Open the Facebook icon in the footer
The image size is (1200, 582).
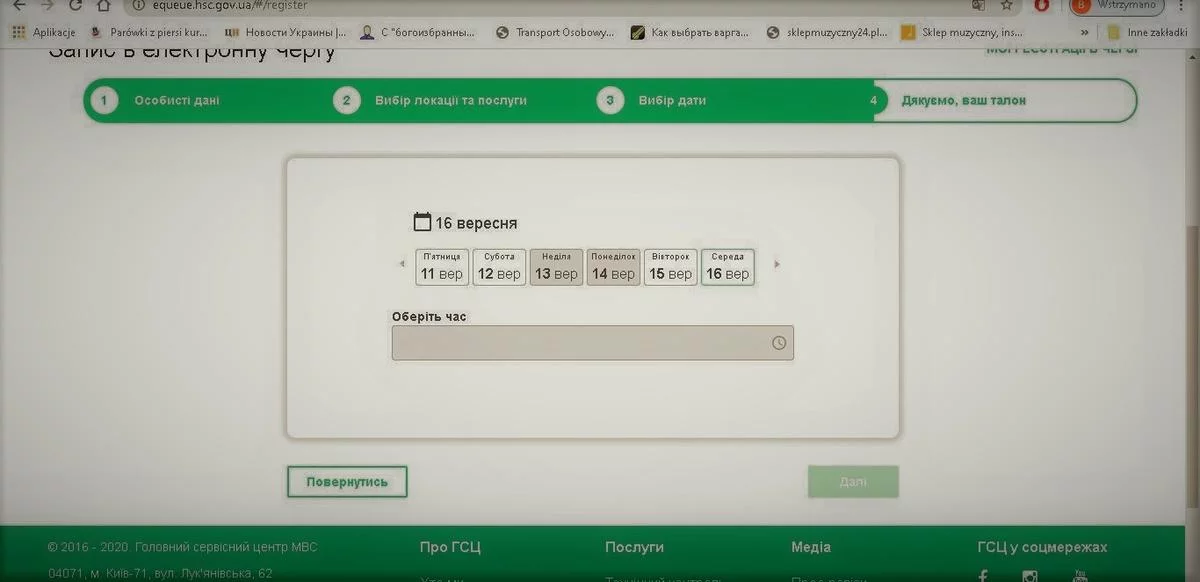pyautogui.click(x=983, y=576)
